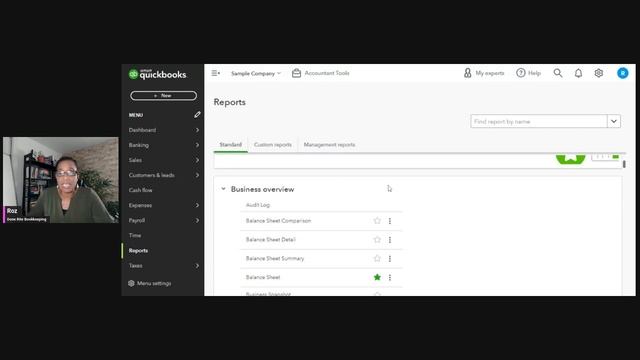Click the Banking menu label

(139, 145)
